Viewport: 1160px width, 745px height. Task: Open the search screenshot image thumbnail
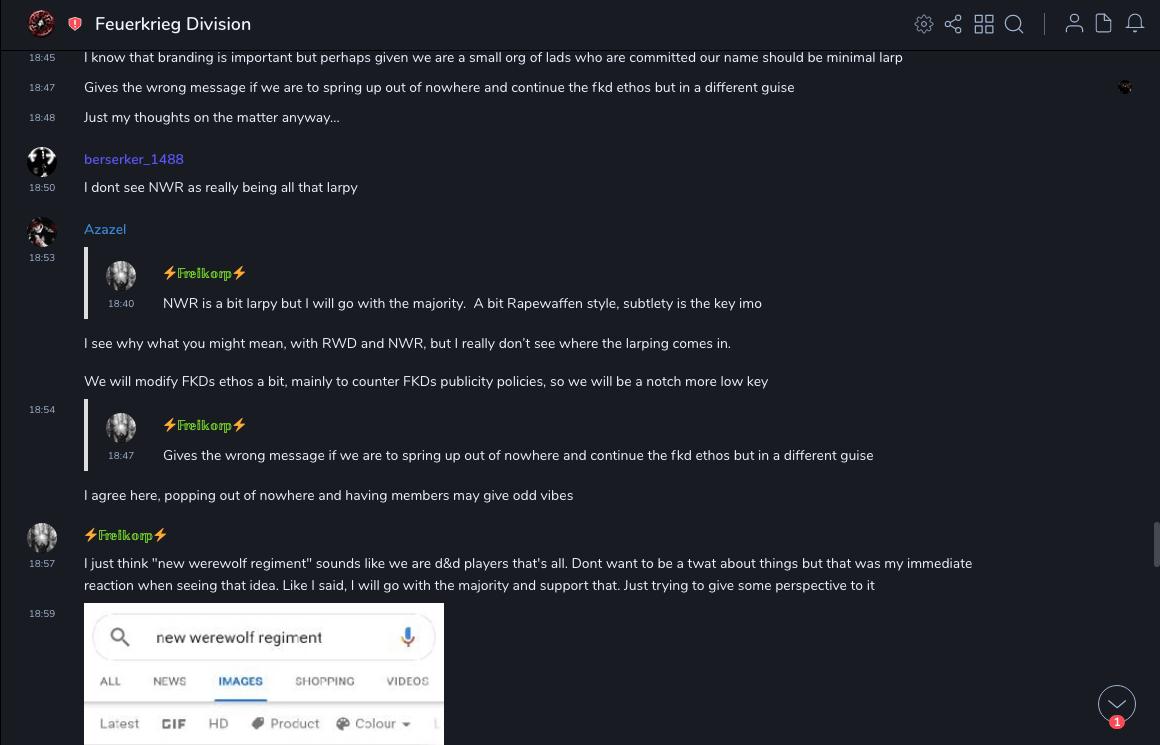tap(264, 673)
